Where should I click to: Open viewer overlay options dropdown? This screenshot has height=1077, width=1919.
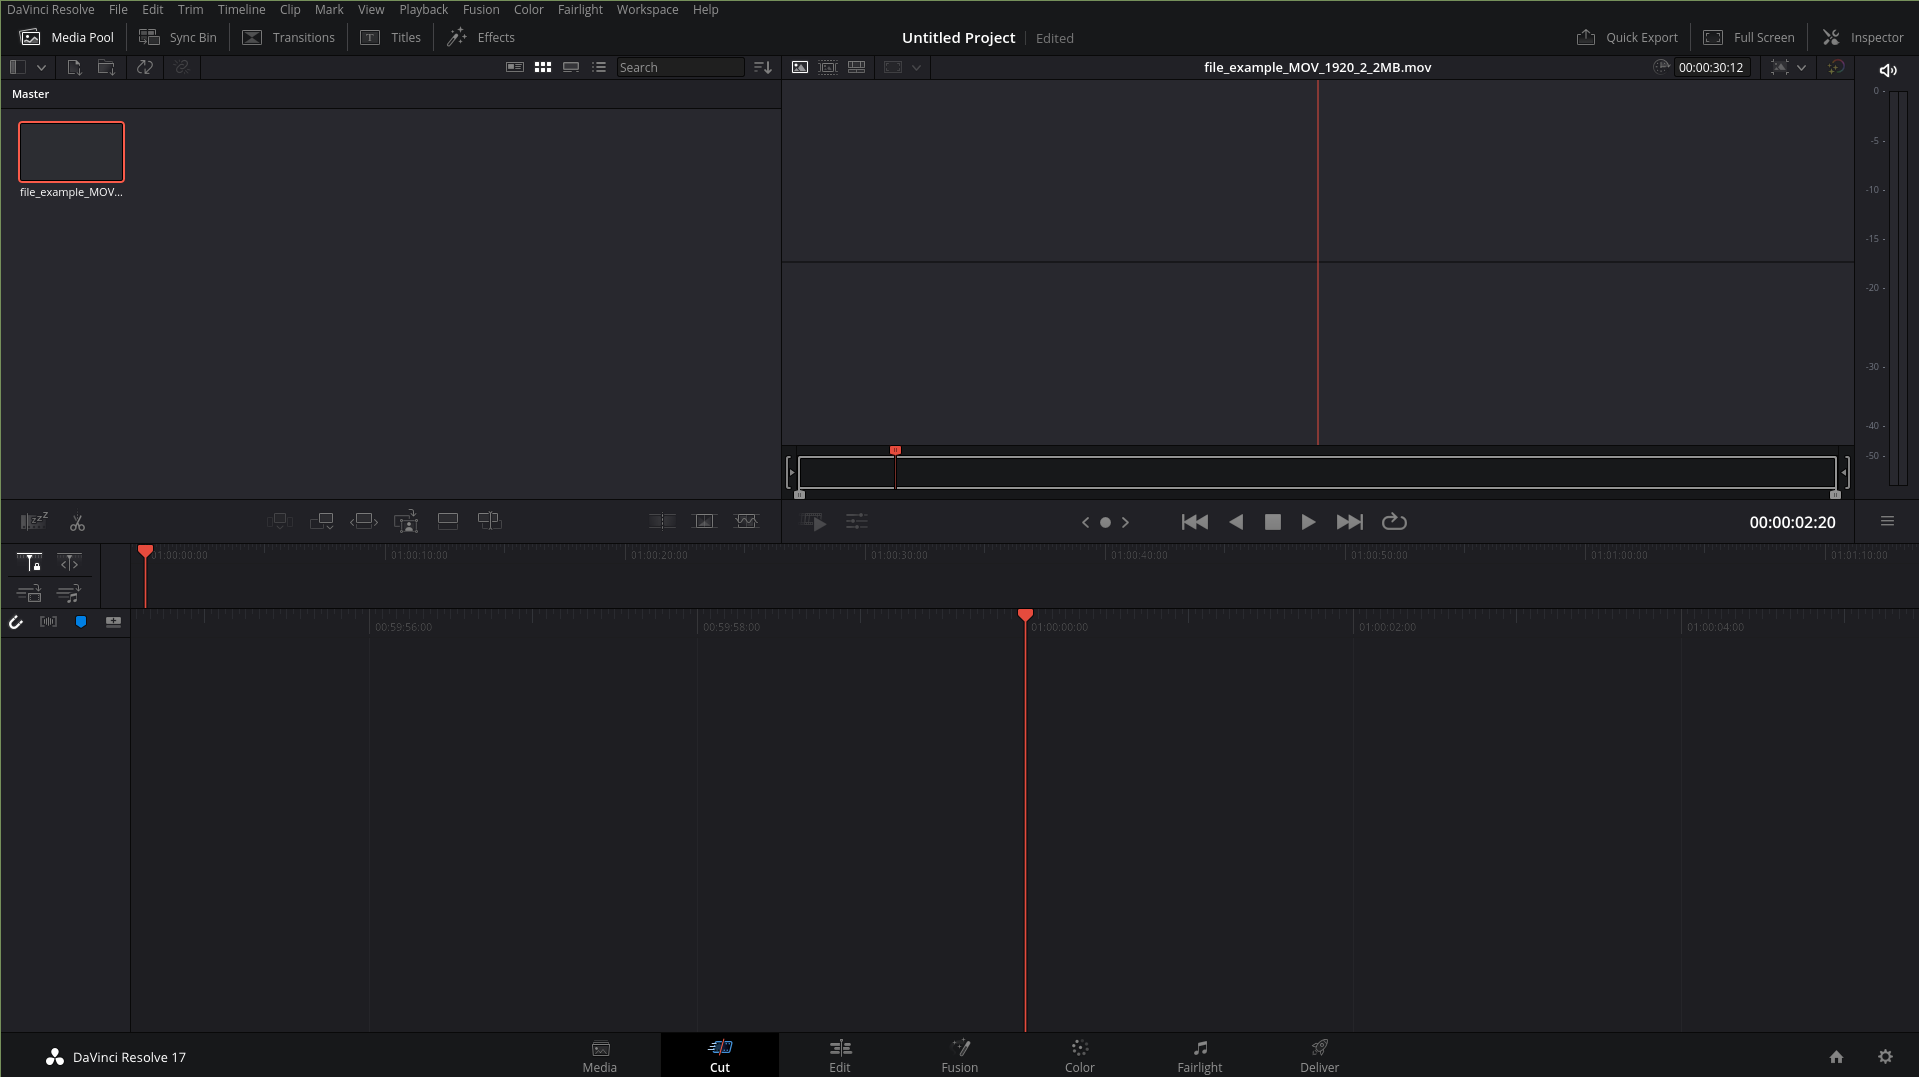coord(1801,67)
